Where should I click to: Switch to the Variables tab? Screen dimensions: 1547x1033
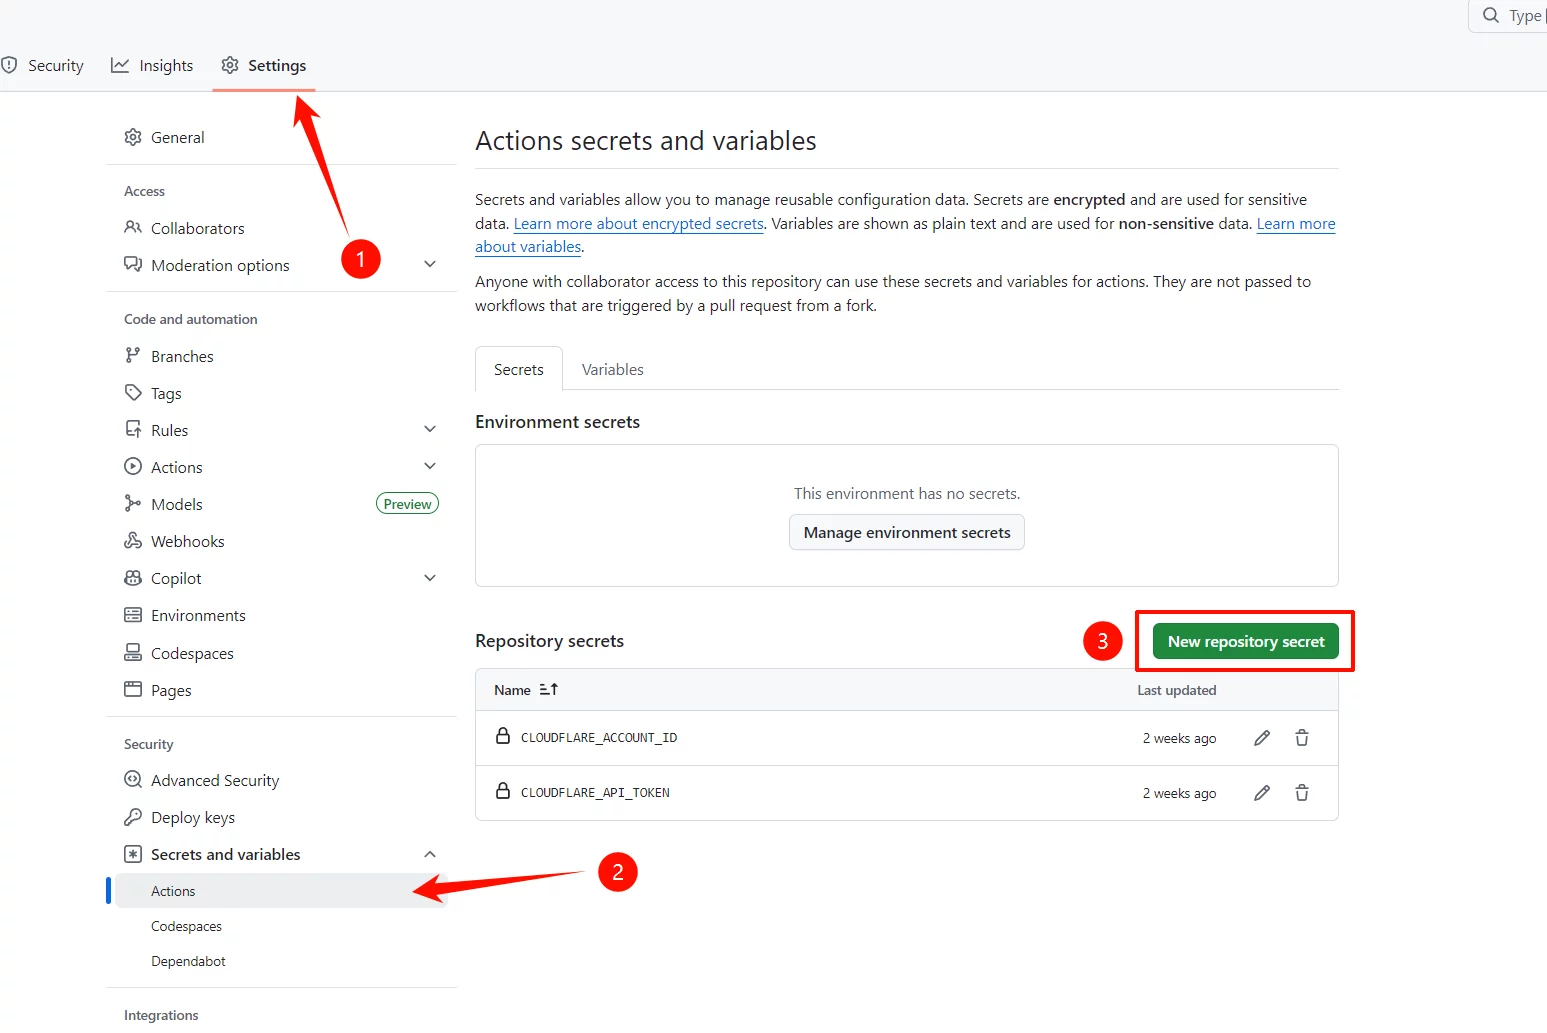coord(612,369)
